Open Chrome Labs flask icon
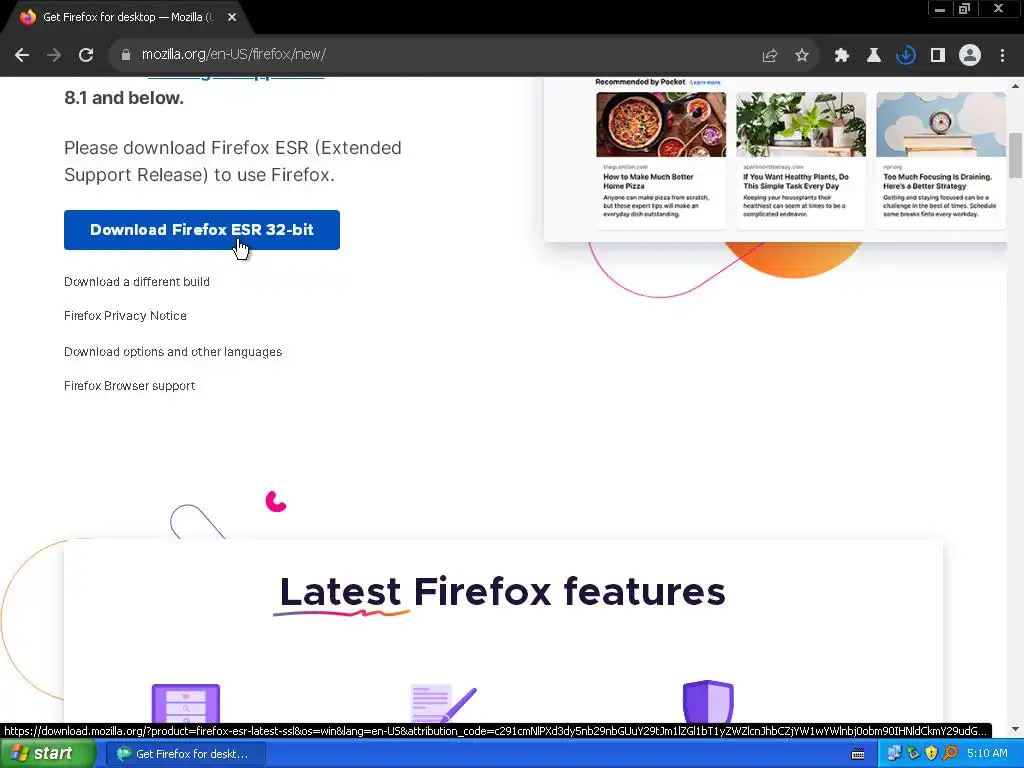Screen dimensions: 1024x768 873,56
